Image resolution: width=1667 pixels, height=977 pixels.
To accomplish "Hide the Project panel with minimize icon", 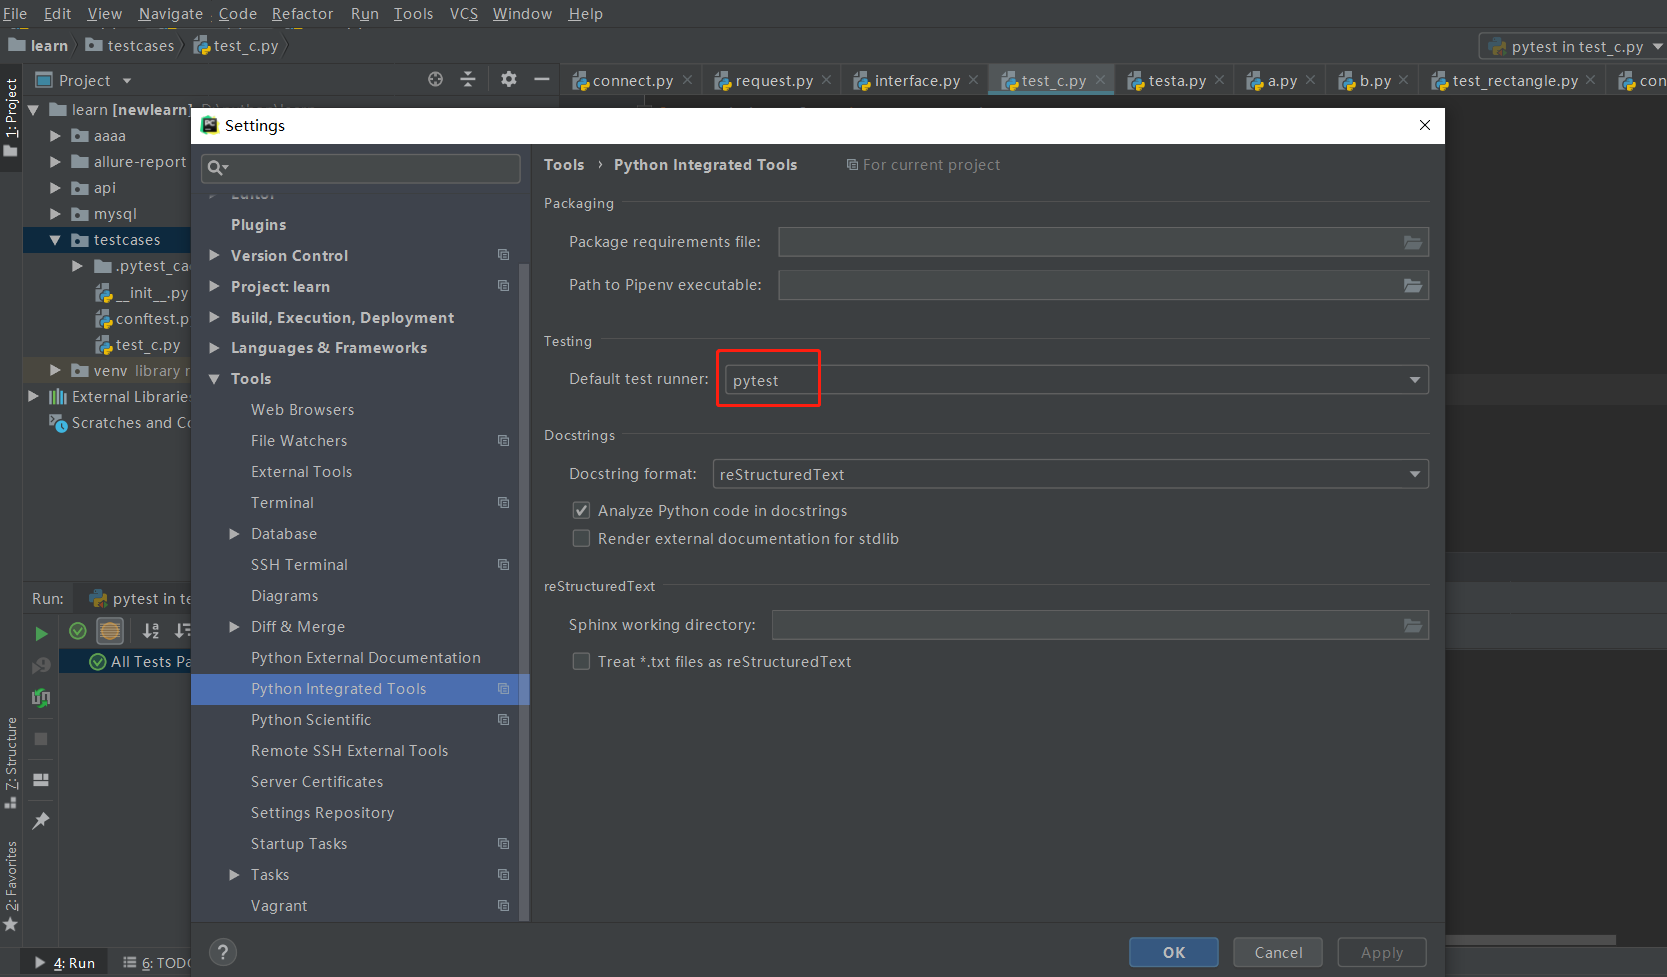I will (x=542, y=79).
